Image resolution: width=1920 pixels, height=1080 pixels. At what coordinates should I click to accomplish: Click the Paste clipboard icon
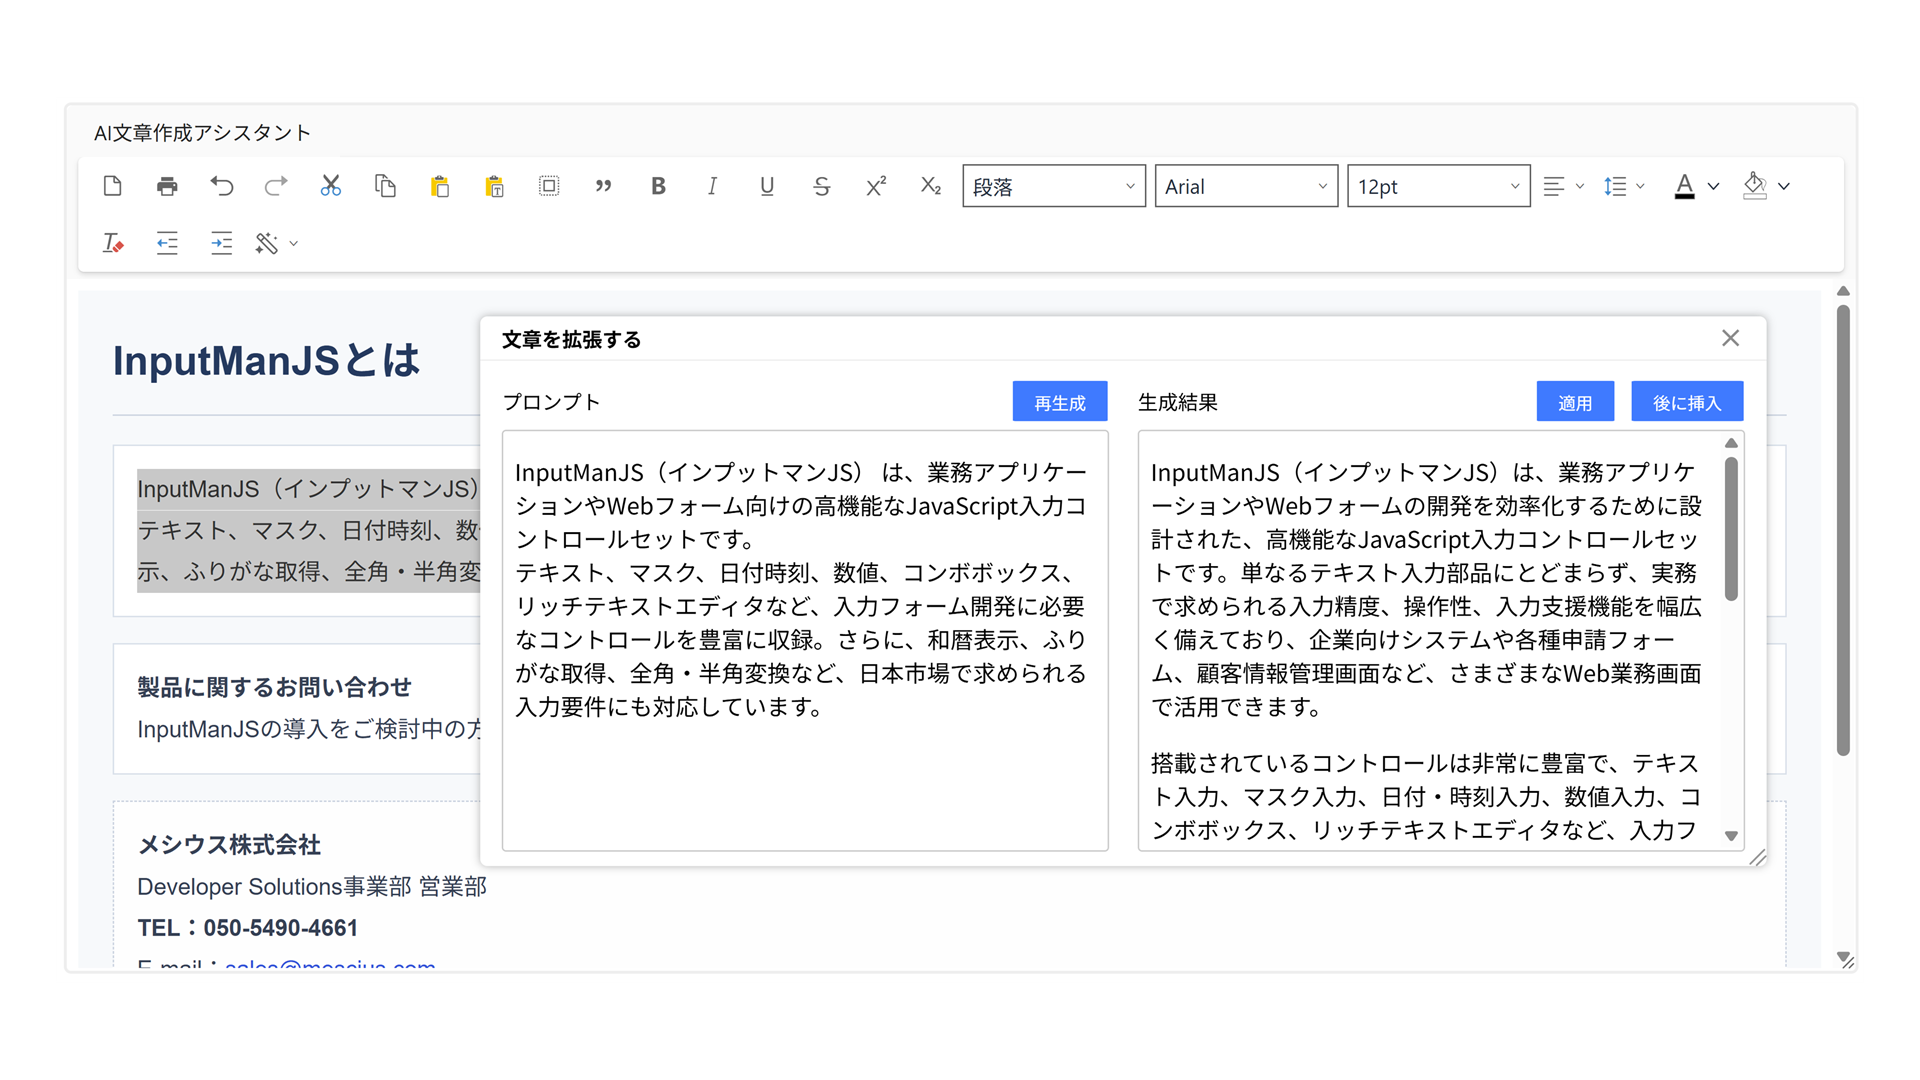pos(440,186)
